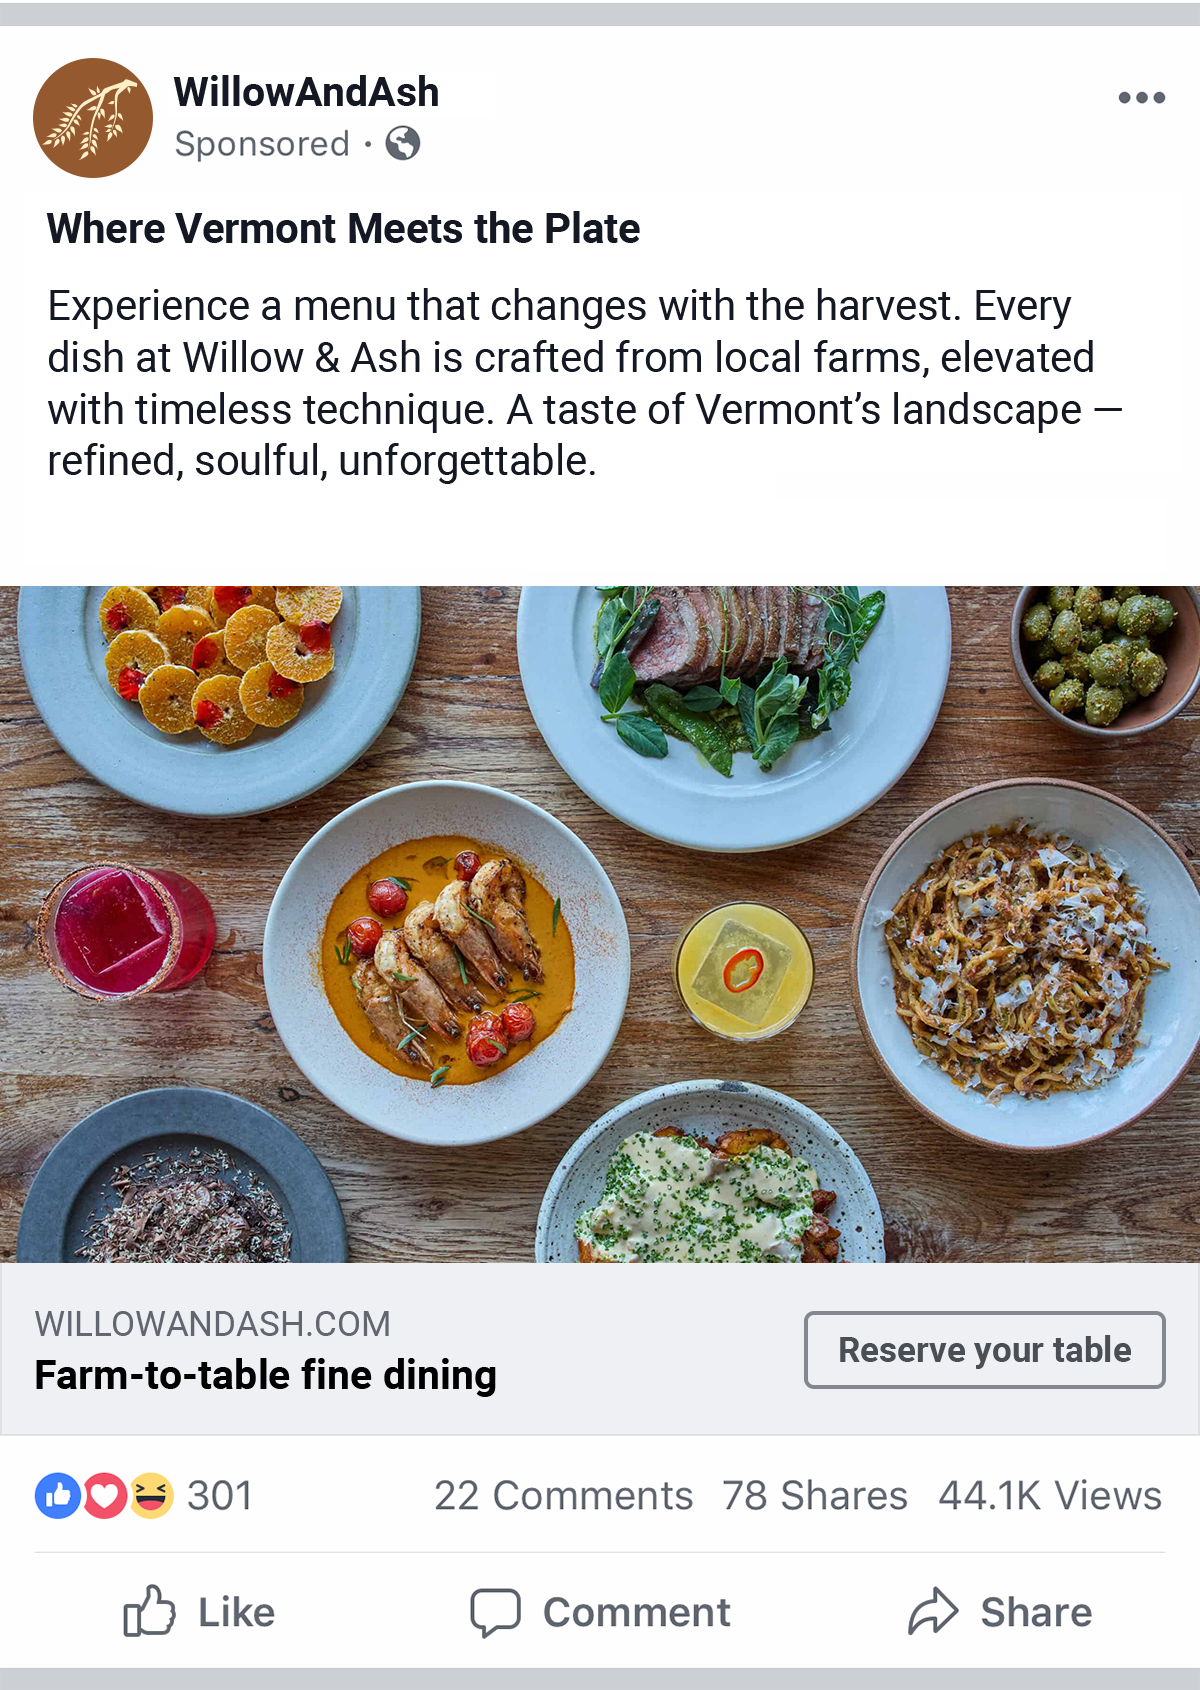Click the Comment speech bubble icon

(x=495, y=1611)
